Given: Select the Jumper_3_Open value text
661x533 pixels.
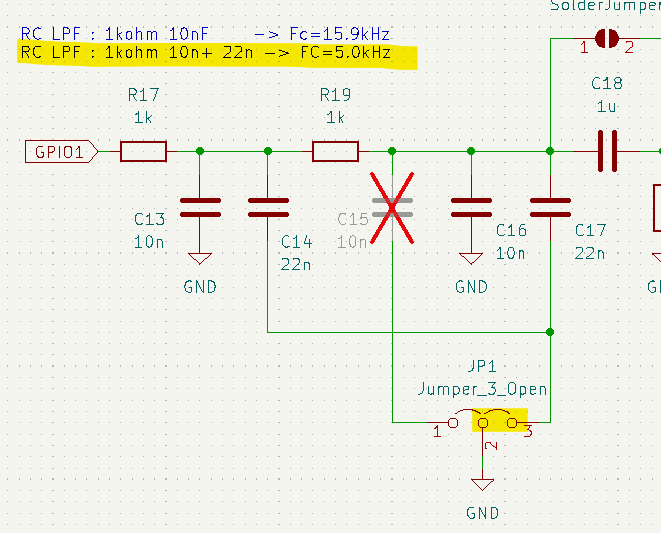Looking at the screenshot, I should click(x=482, y=389).
